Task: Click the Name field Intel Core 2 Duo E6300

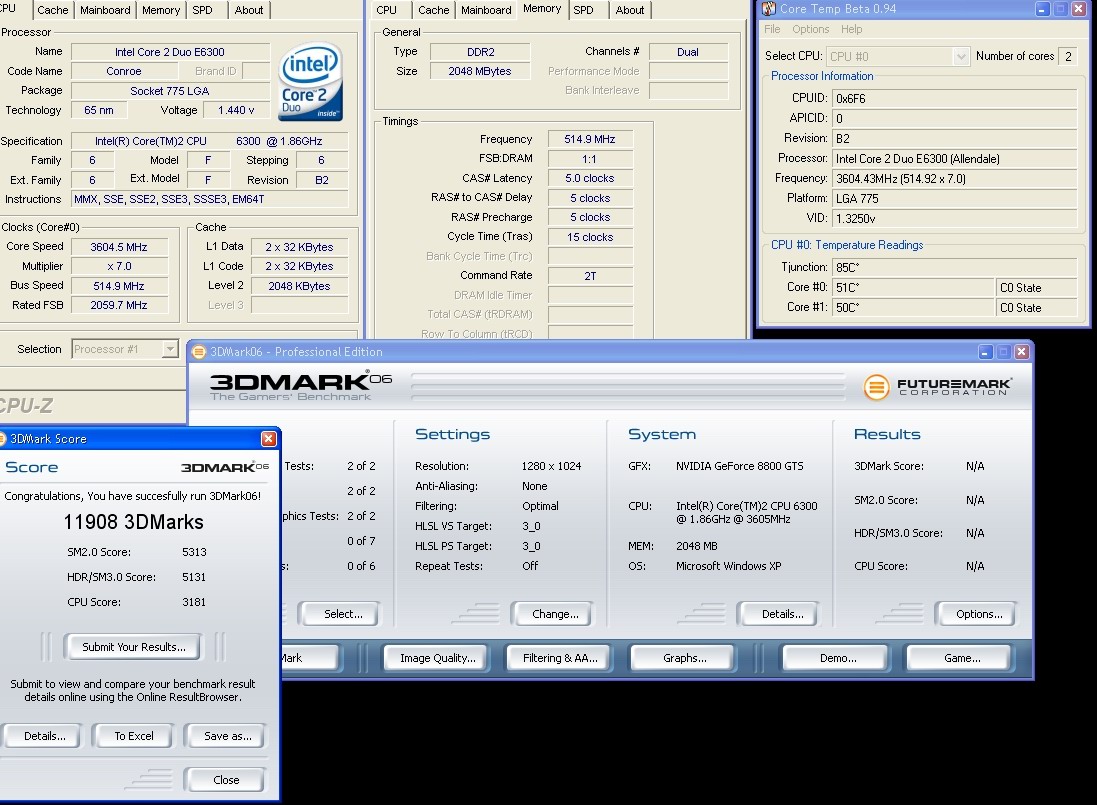Action: 170,52
